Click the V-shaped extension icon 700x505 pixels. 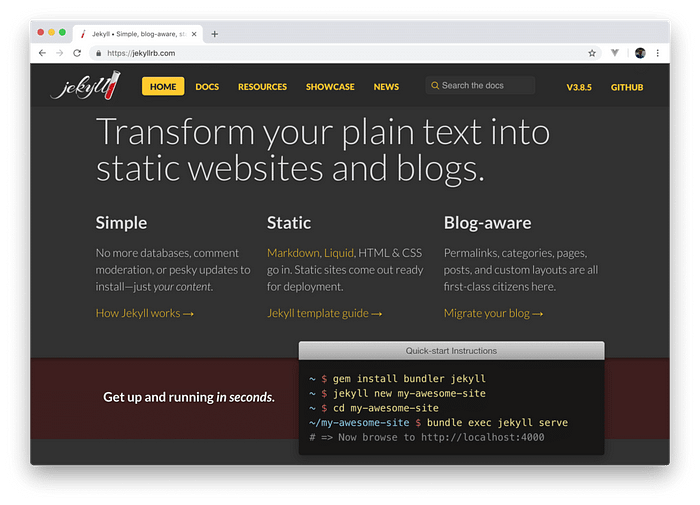pyautogui.click(x=615, y=53)
